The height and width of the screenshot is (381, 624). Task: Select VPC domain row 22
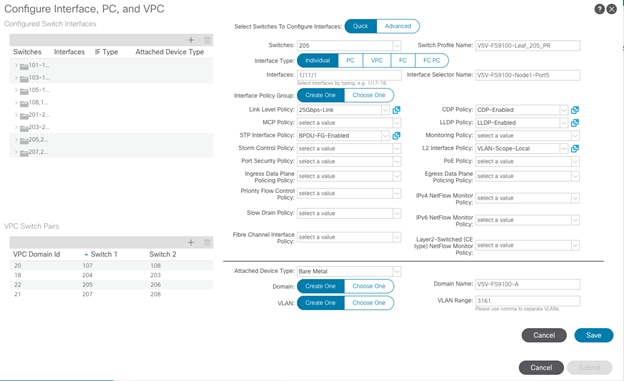point(111,285)
